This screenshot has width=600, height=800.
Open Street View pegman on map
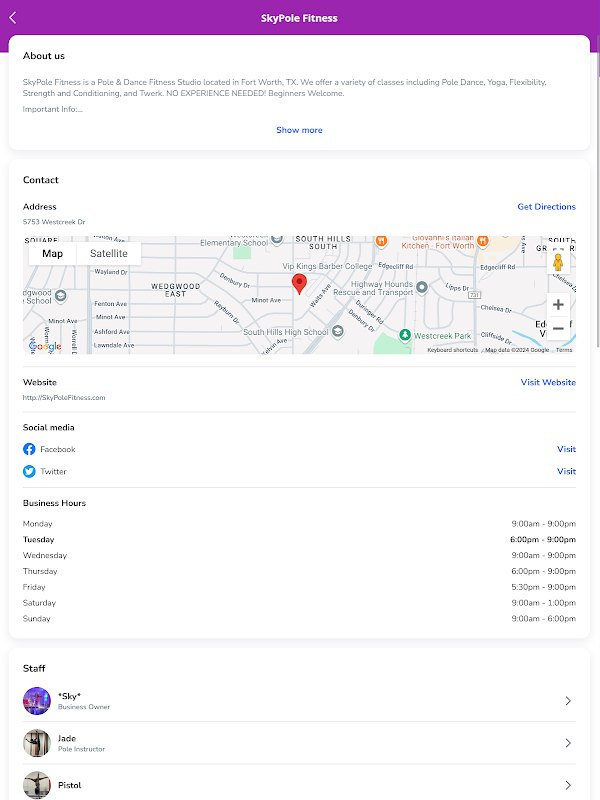coord(558,262)
